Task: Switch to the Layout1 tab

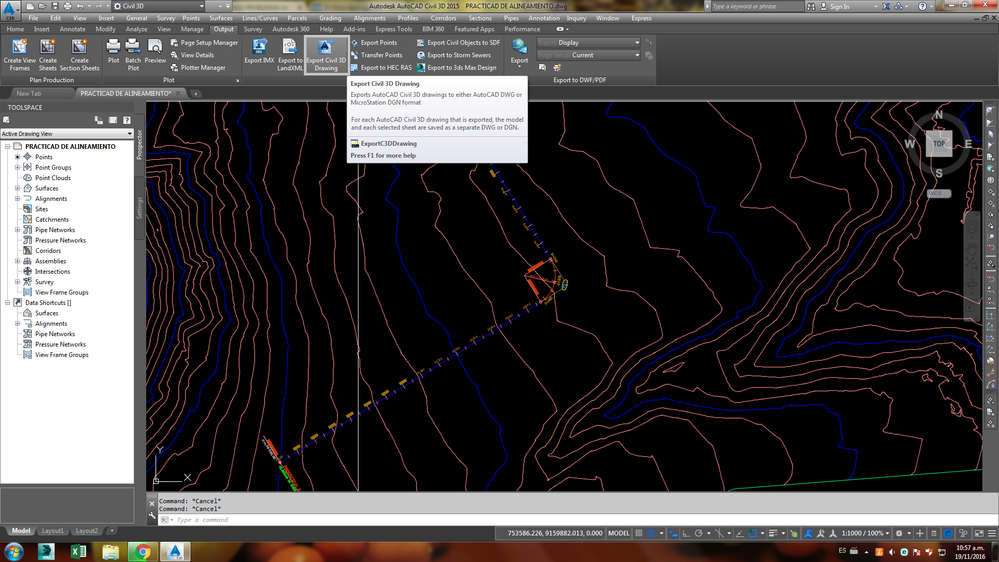Action: pos(53,531)
